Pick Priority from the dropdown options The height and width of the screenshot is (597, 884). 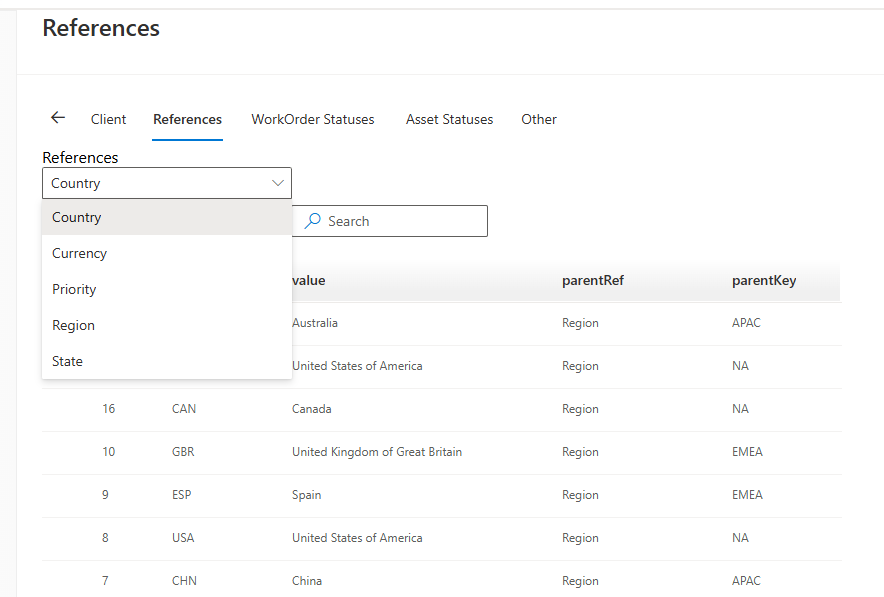pos(167,290)
